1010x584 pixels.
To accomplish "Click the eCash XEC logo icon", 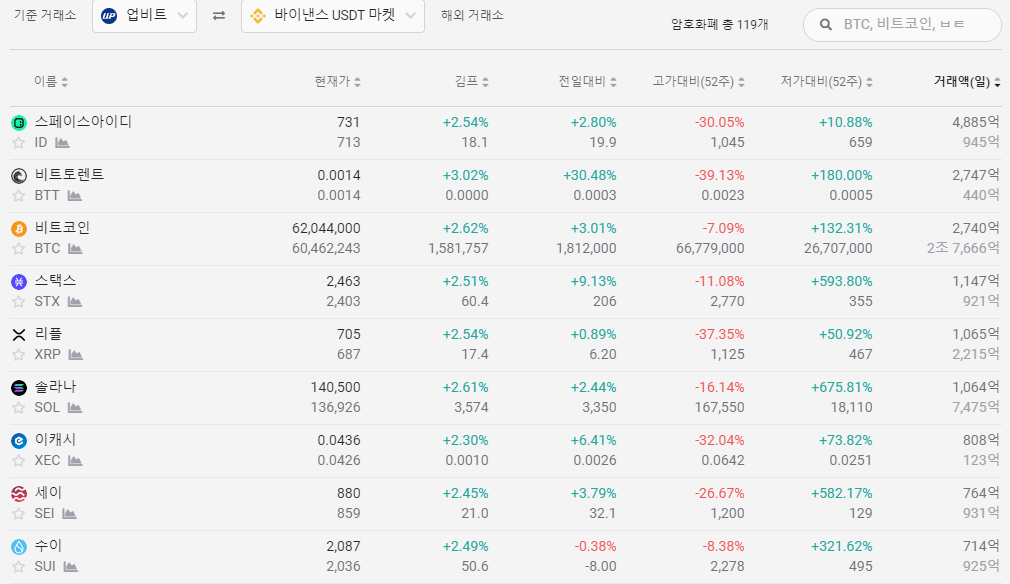I will 19,440.
